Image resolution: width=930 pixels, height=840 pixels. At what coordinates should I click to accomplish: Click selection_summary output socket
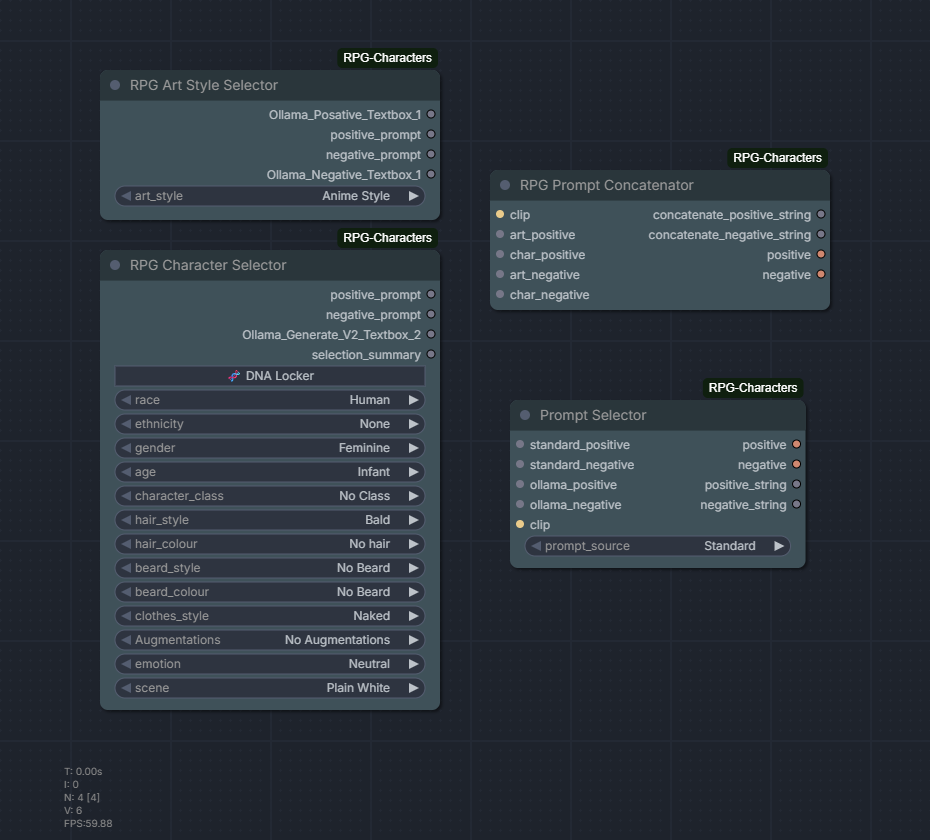pyautogui.click(x=431, y=354)
